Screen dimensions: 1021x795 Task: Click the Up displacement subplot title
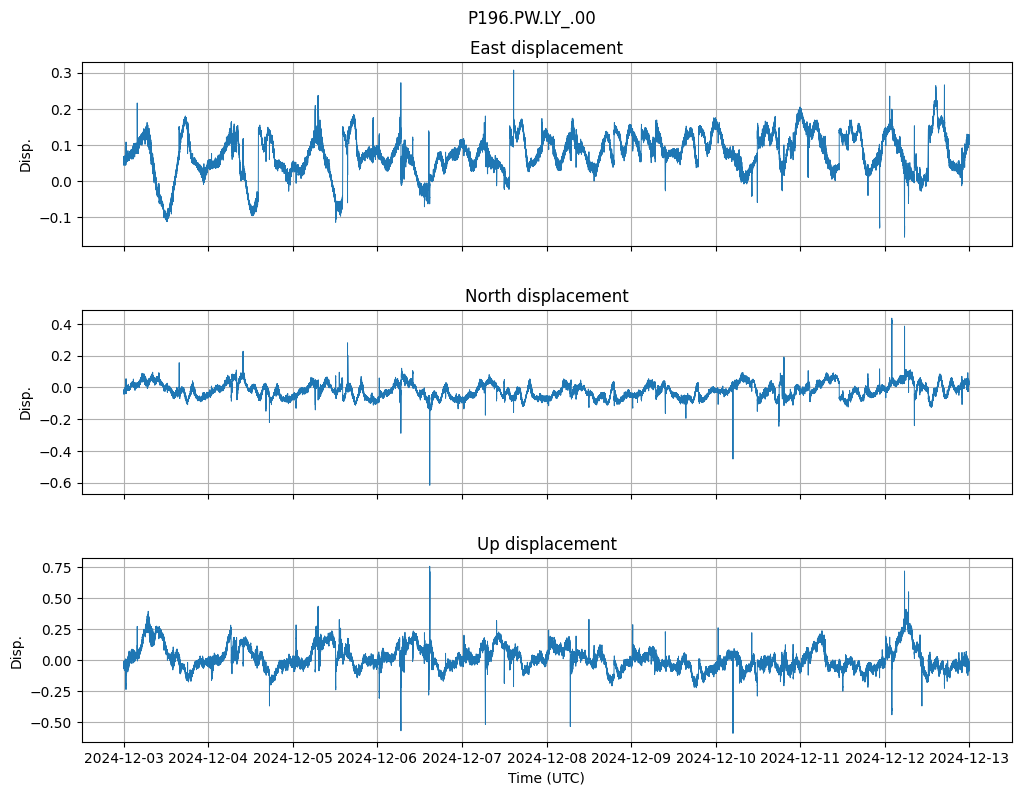pyautogui.click(x=546, y=544)
